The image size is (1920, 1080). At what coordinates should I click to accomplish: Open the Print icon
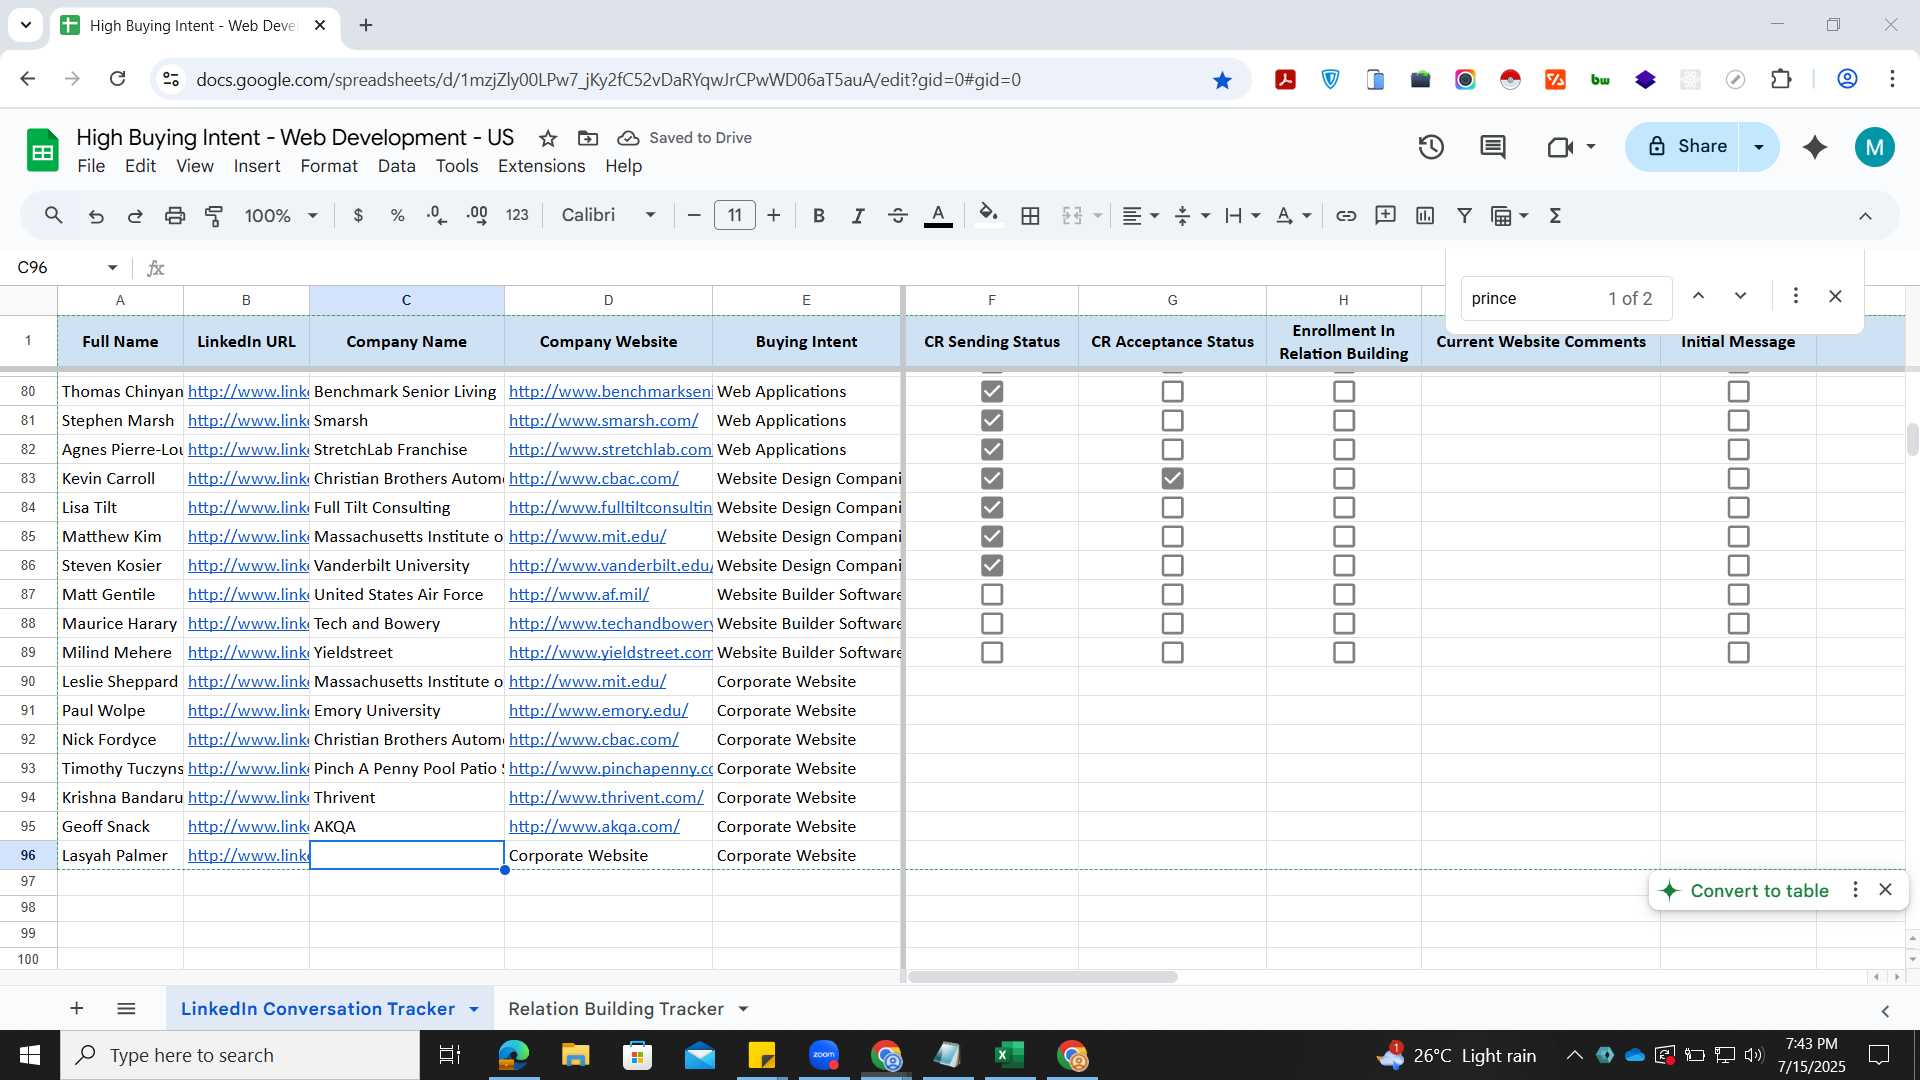tap(175, 216)
